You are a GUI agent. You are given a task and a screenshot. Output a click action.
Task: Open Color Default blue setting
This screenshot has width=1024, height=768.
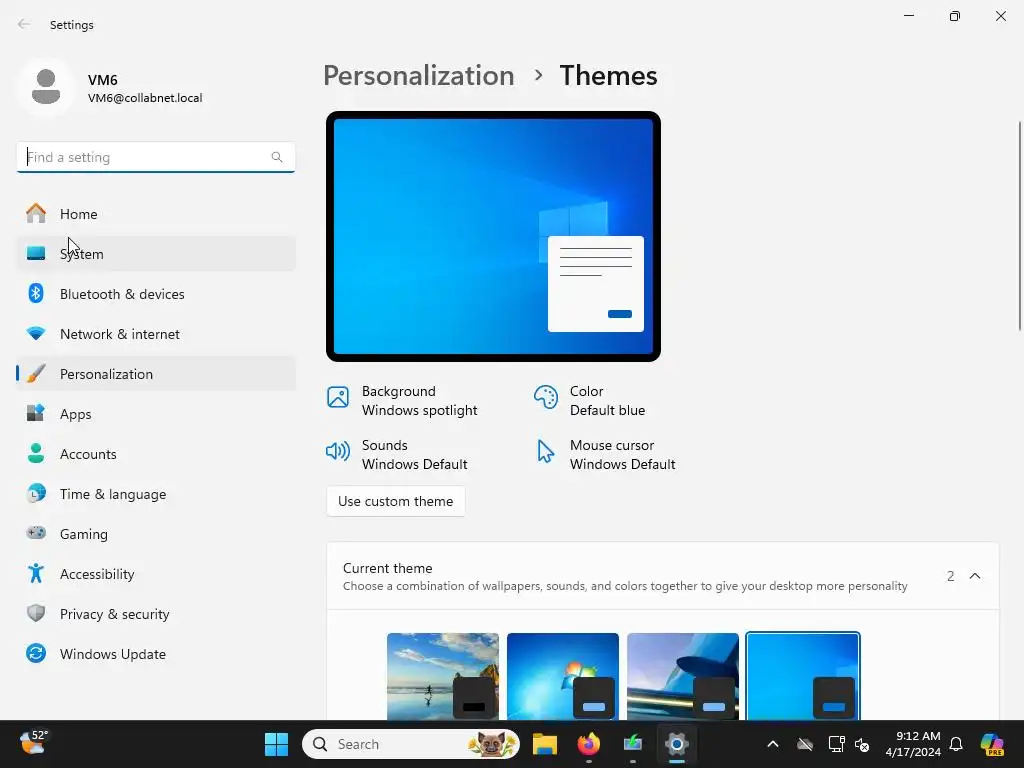pos(590,400)
